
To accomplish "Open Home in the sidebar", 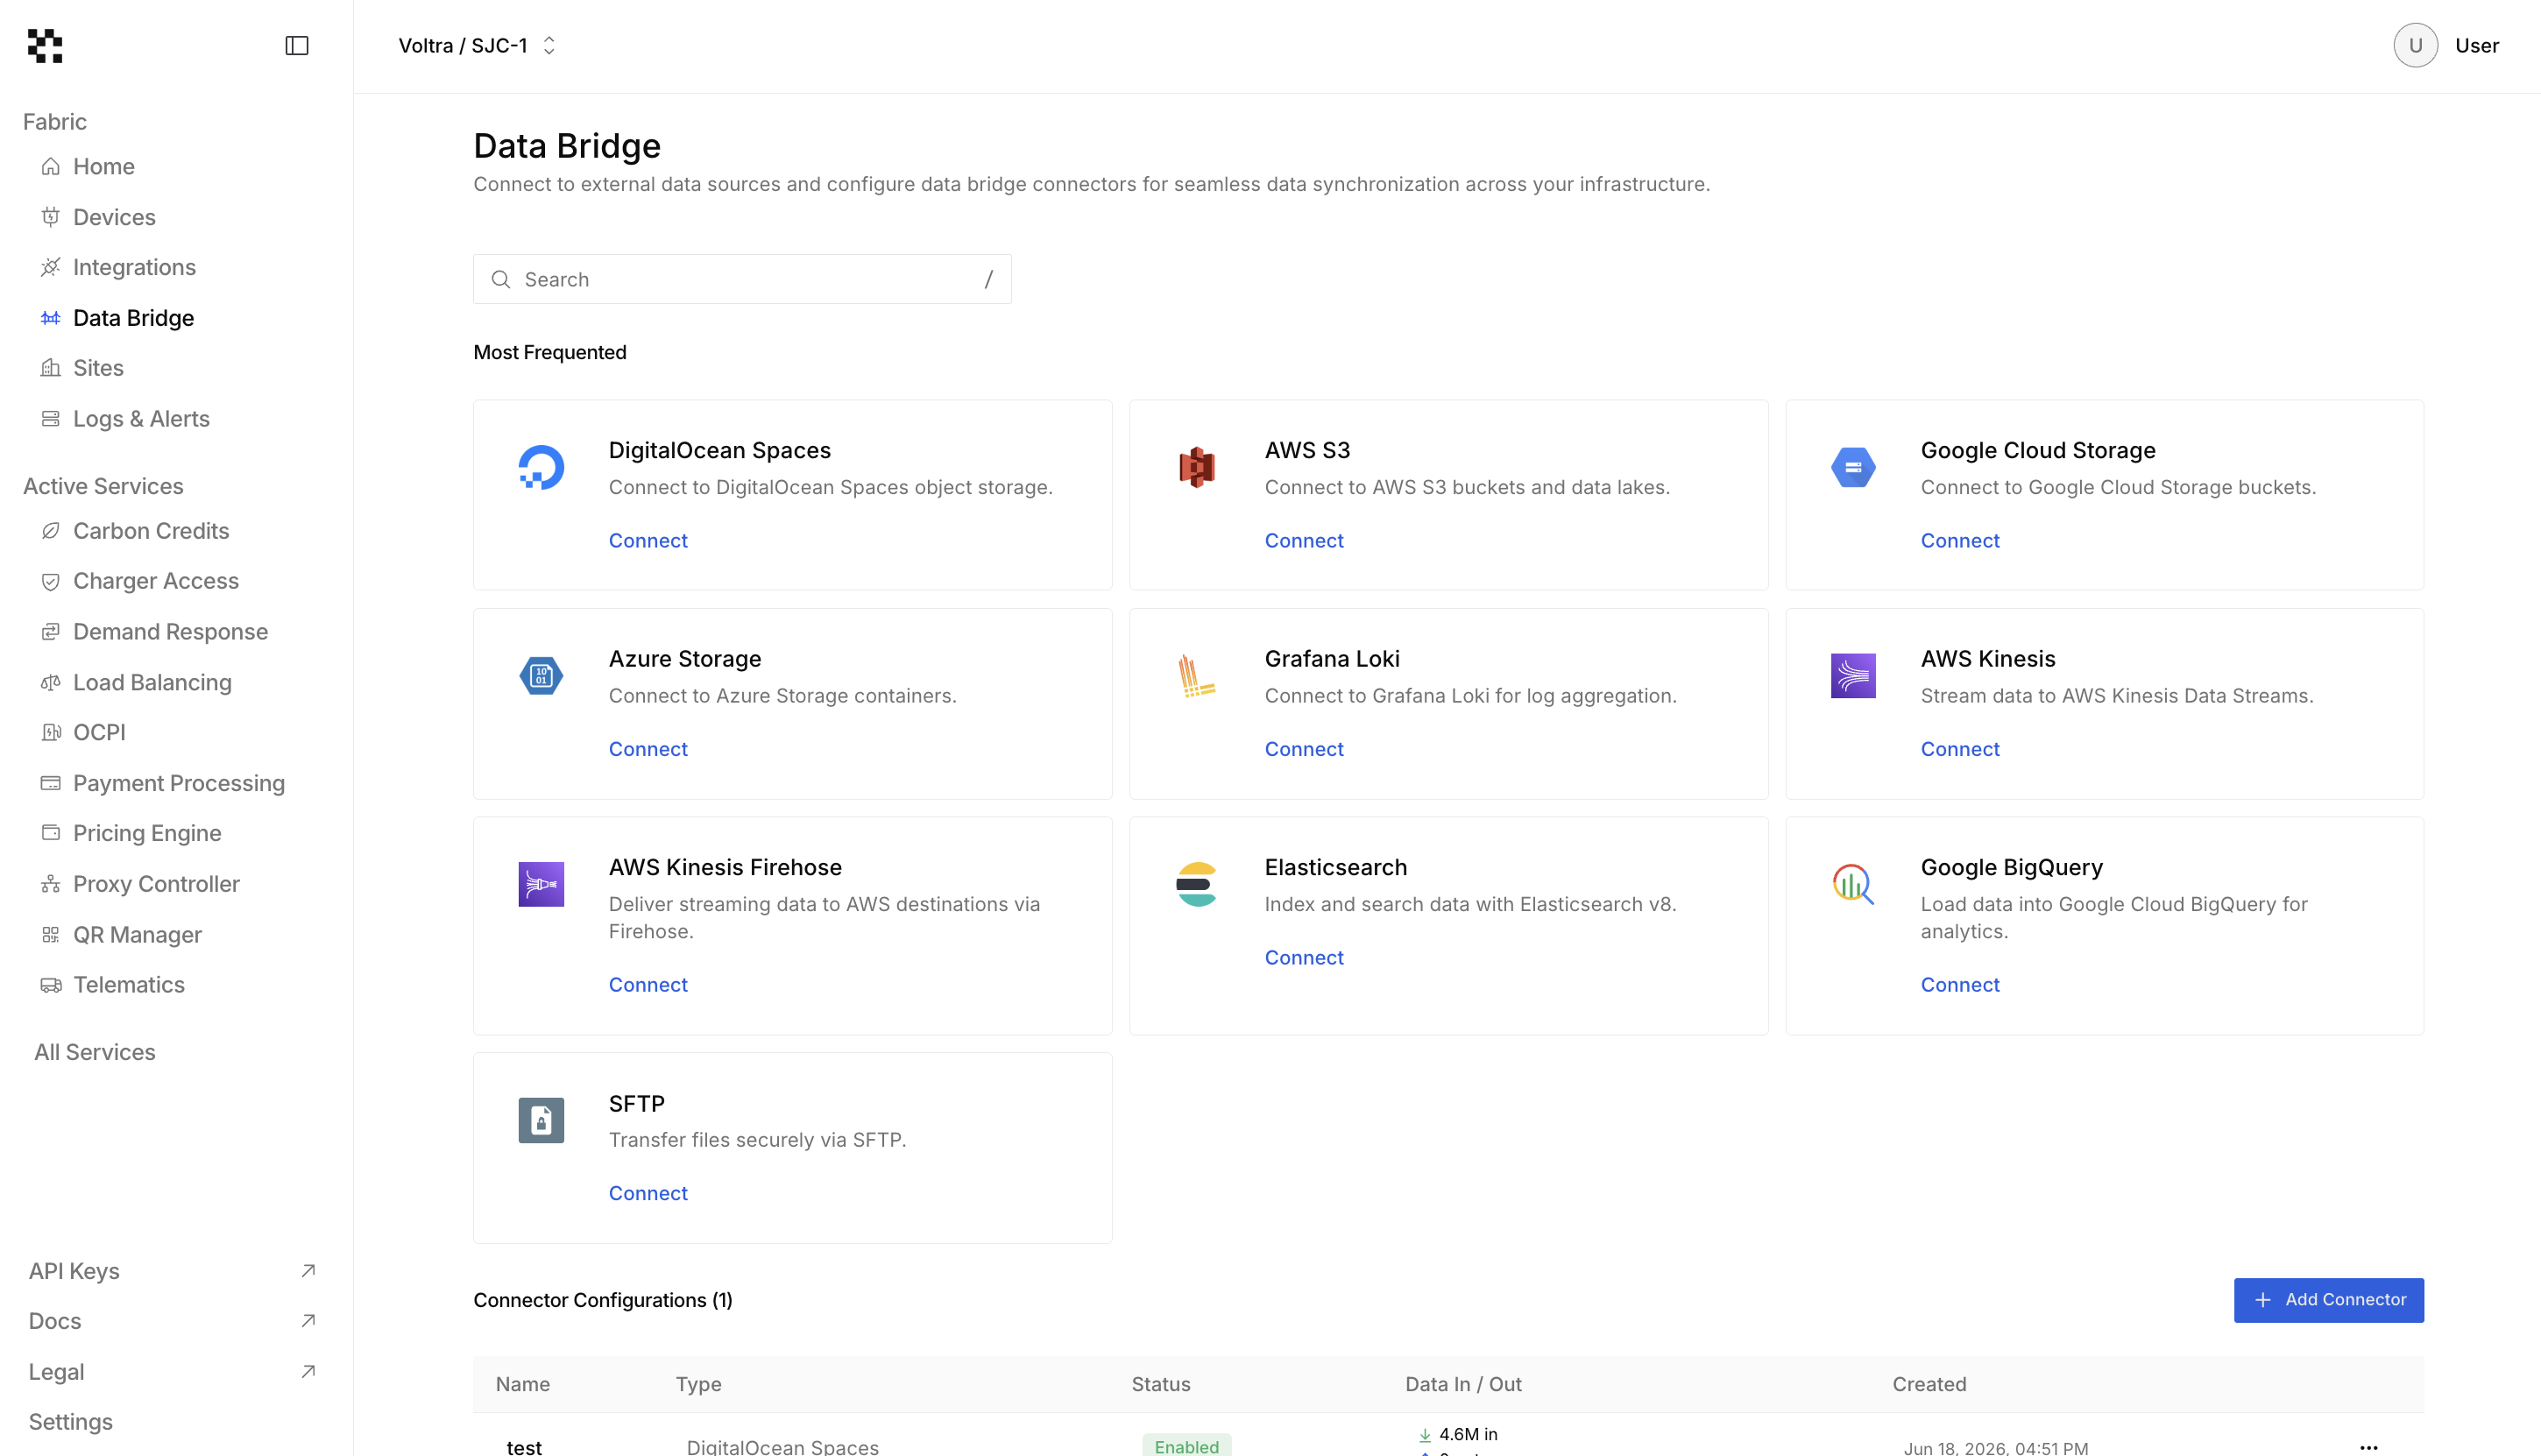I will click(103, 166).
